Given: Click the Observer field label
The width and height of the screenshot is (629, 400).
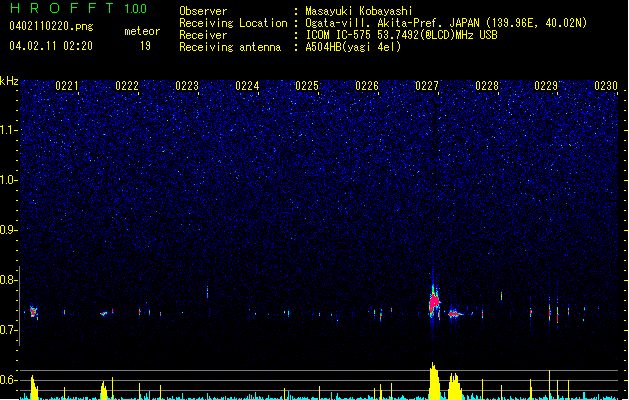Looking at the screenshot, I should [203, 11].
